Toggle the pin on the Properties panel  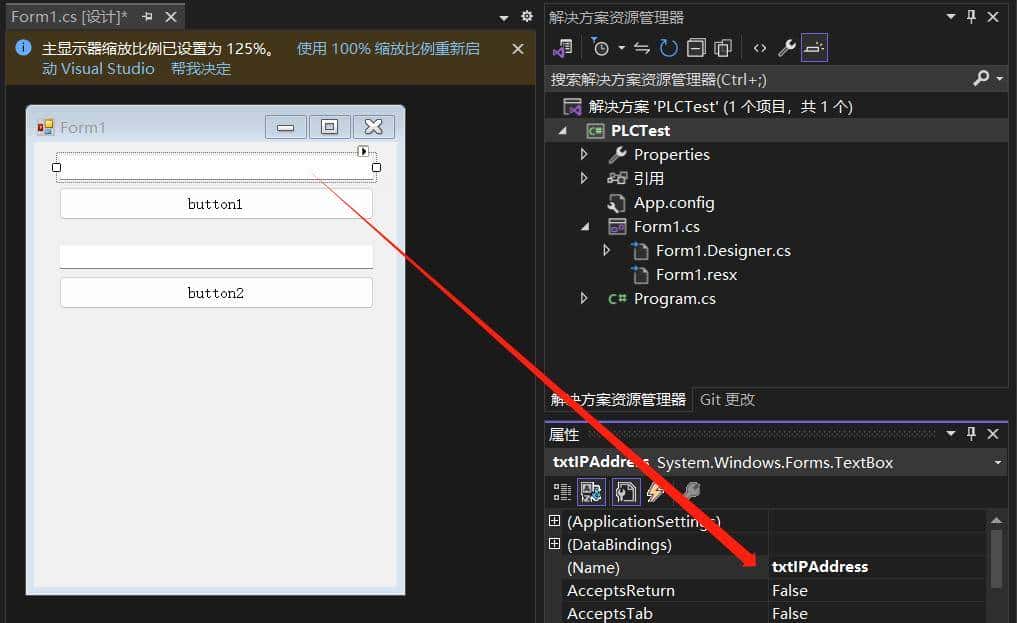click(x=970, y=434)
